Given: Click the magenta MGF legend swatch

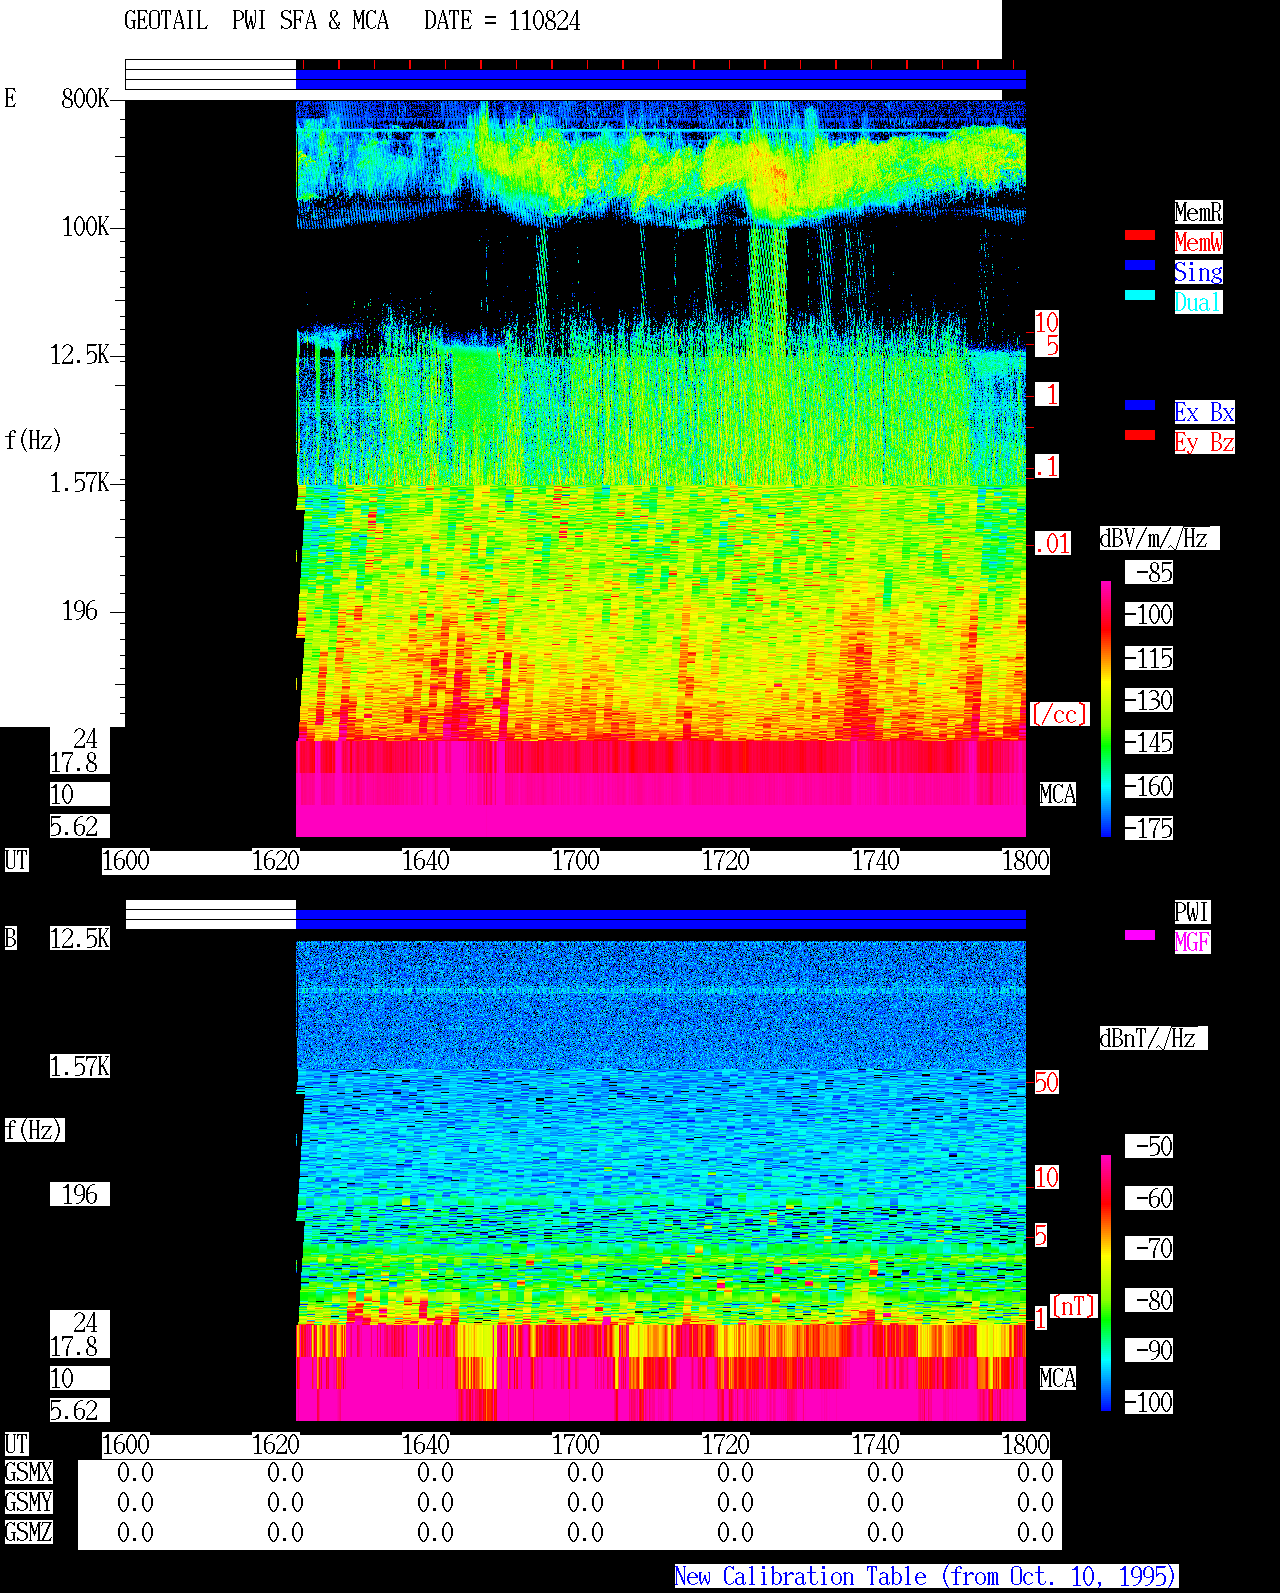Looking at the screenshot, I should [1140, 935].
